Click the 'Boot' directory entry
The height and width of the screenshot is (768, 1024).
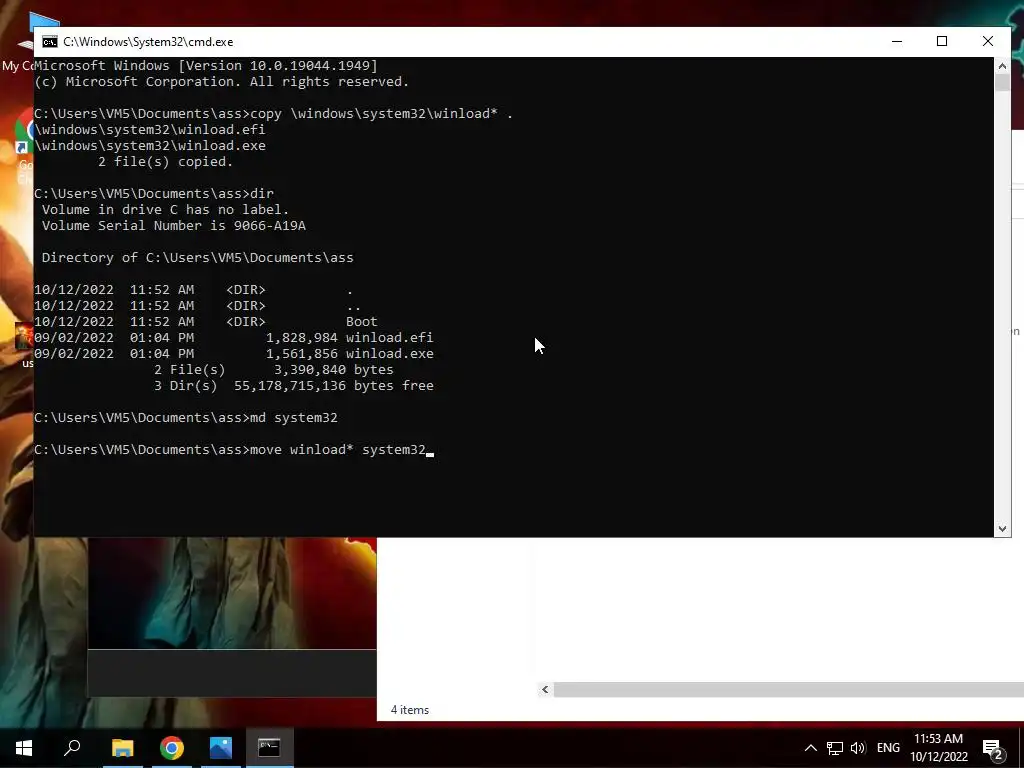pos(362,321)
